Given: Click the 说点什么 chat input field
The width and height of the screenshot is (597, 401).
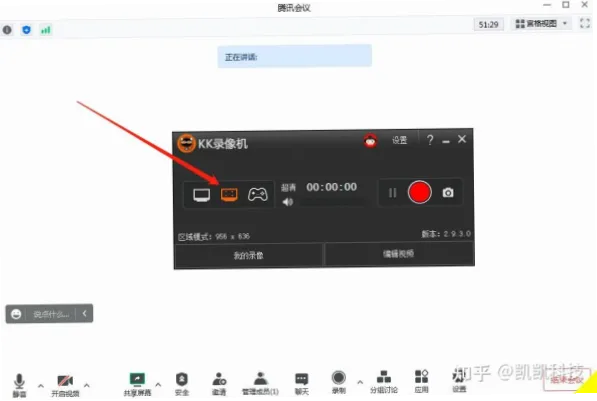Looking at the screenshot, I should click(x=51, y=314).
